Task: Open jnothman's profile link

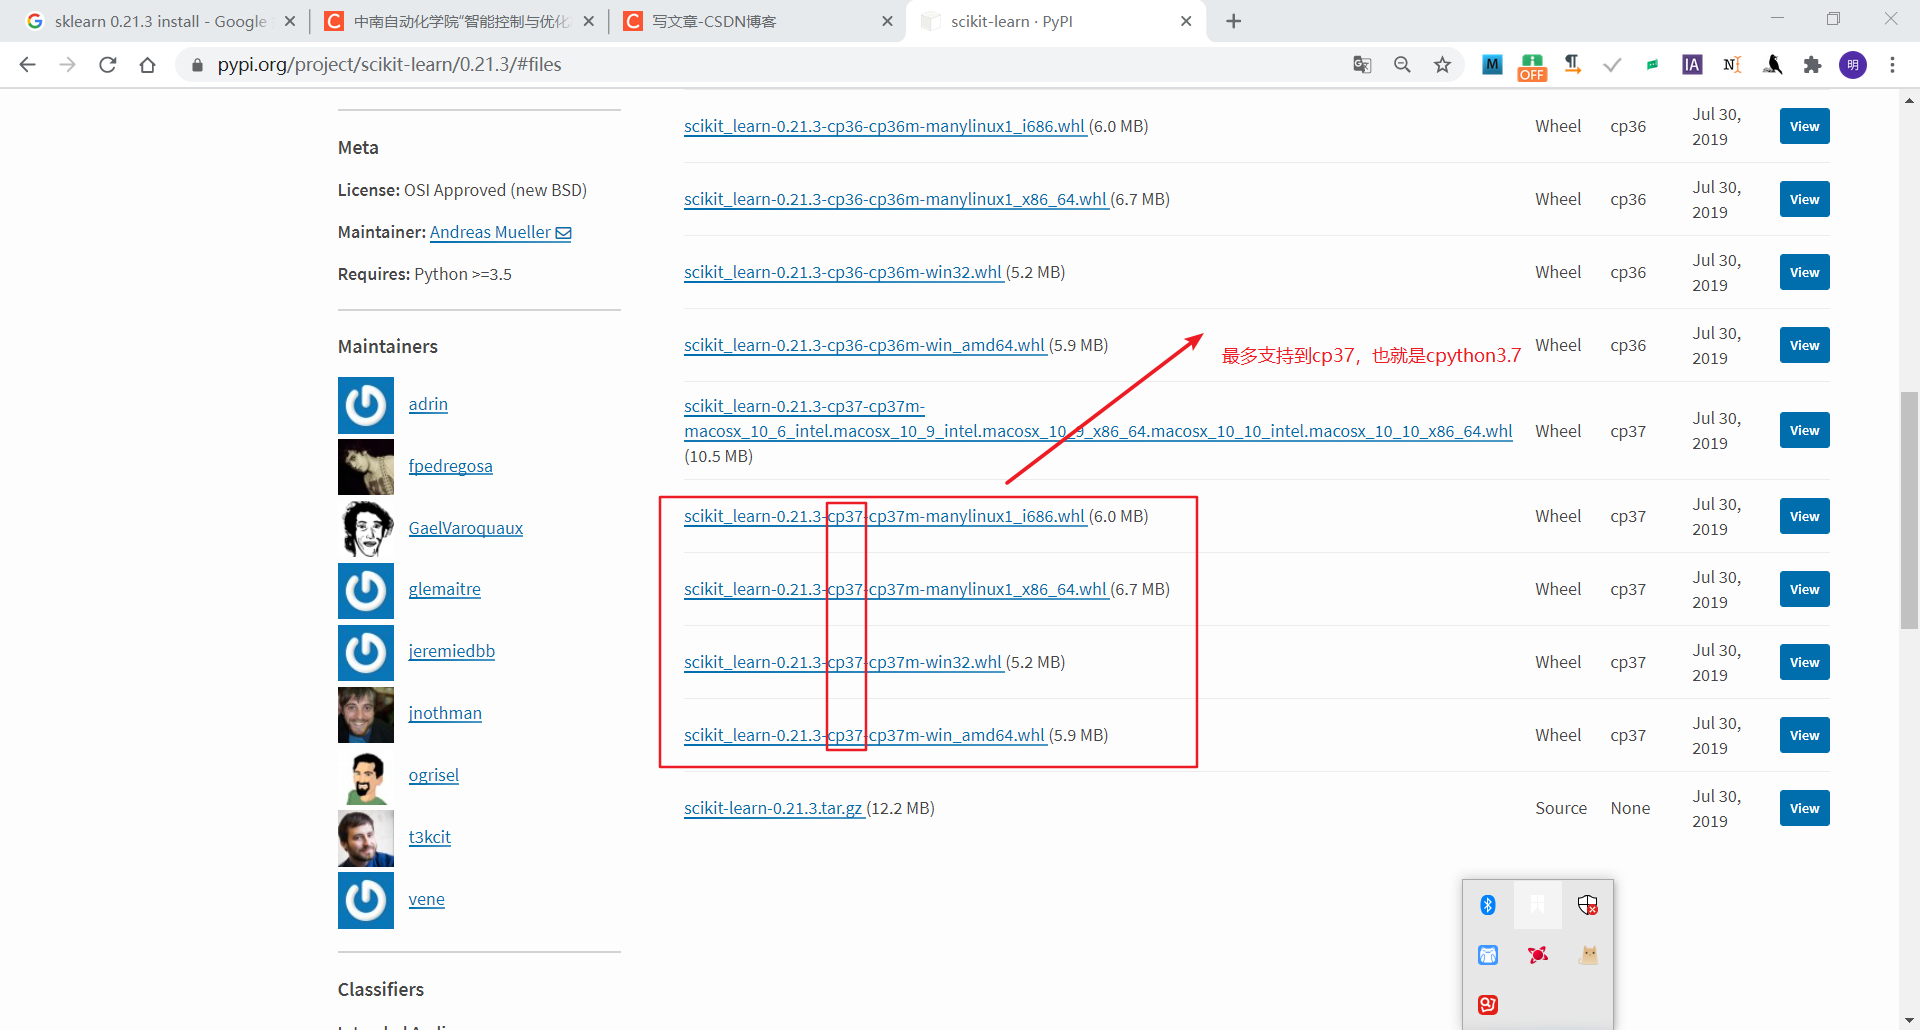Action: pos(445,713)
